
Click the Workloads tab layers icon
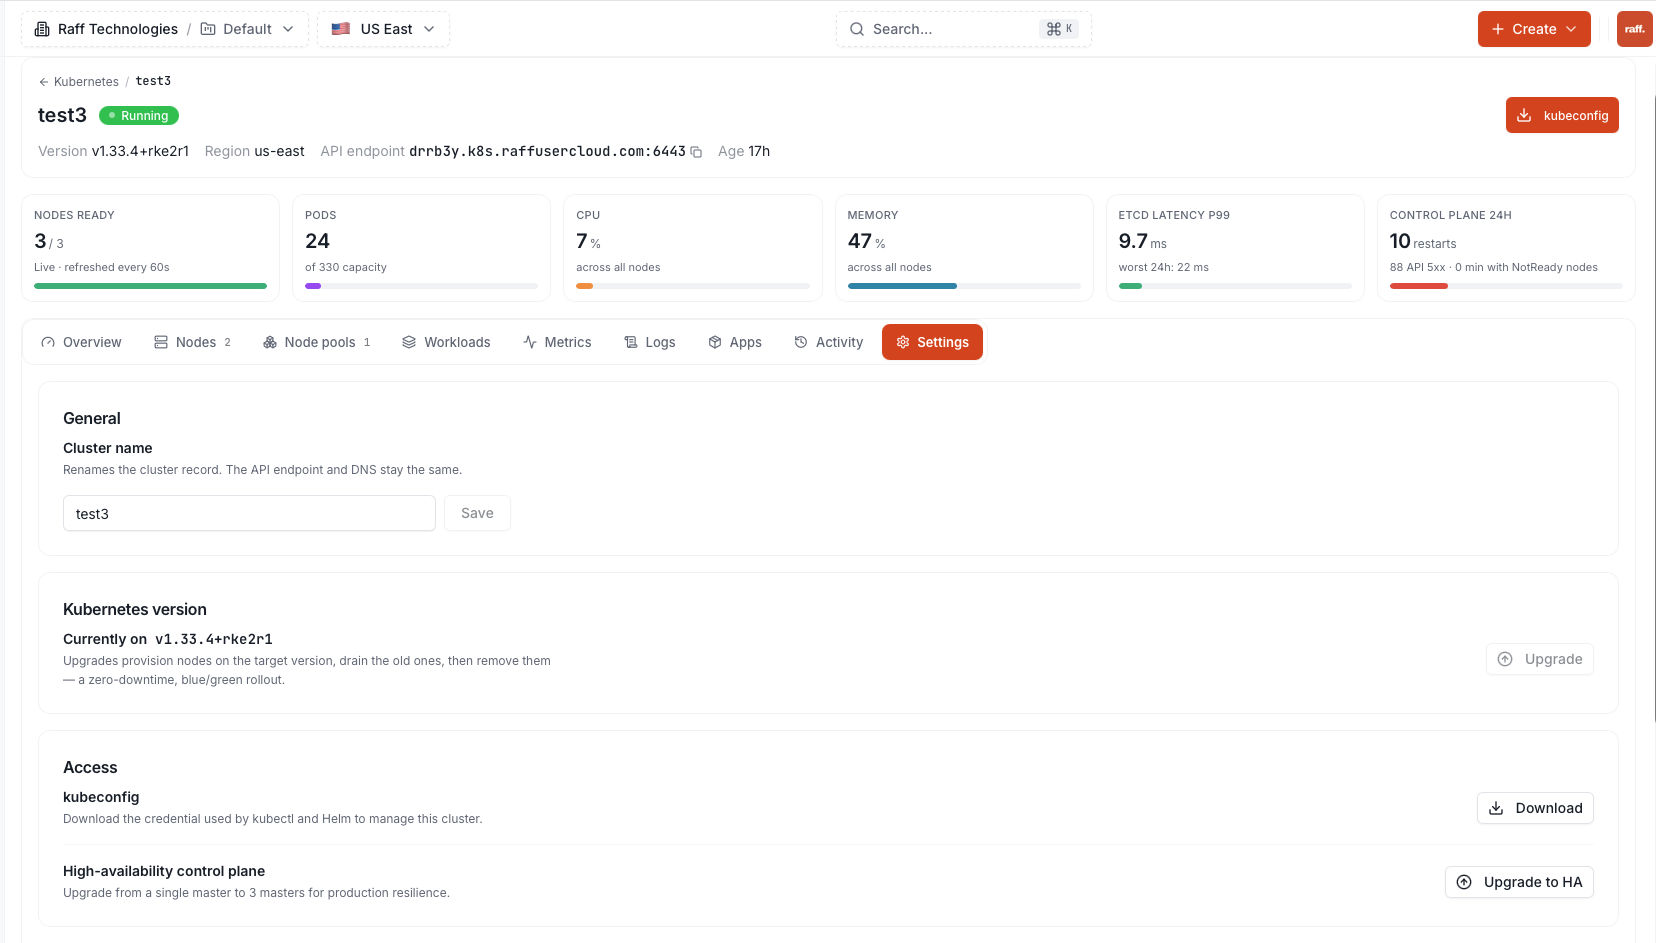(x=409, y=342)
